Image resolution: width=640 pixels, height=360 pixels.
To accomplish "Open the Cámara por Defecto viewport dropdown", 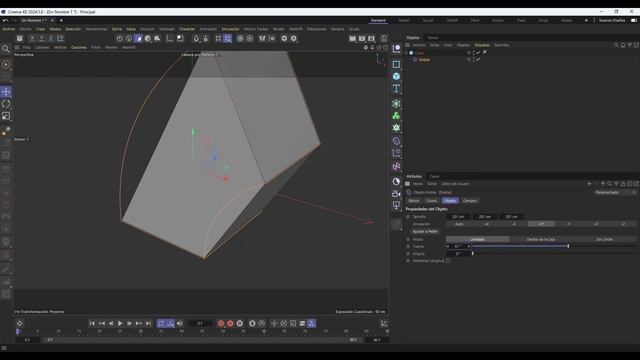I will point(200,55).
